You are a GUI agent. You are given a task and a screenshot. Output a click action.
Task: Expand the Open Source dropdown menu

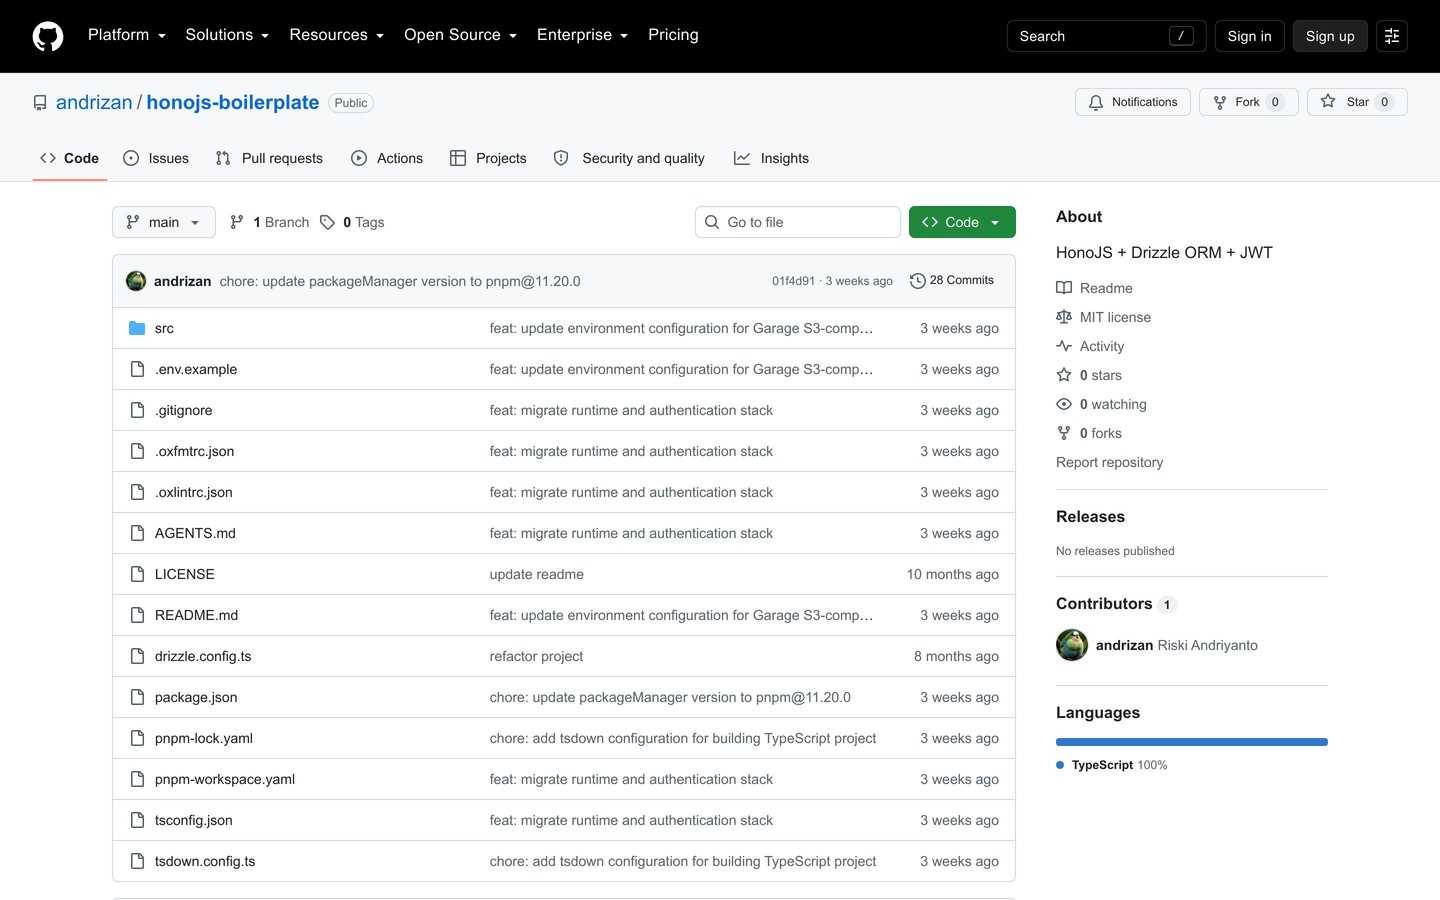(460, 35)
